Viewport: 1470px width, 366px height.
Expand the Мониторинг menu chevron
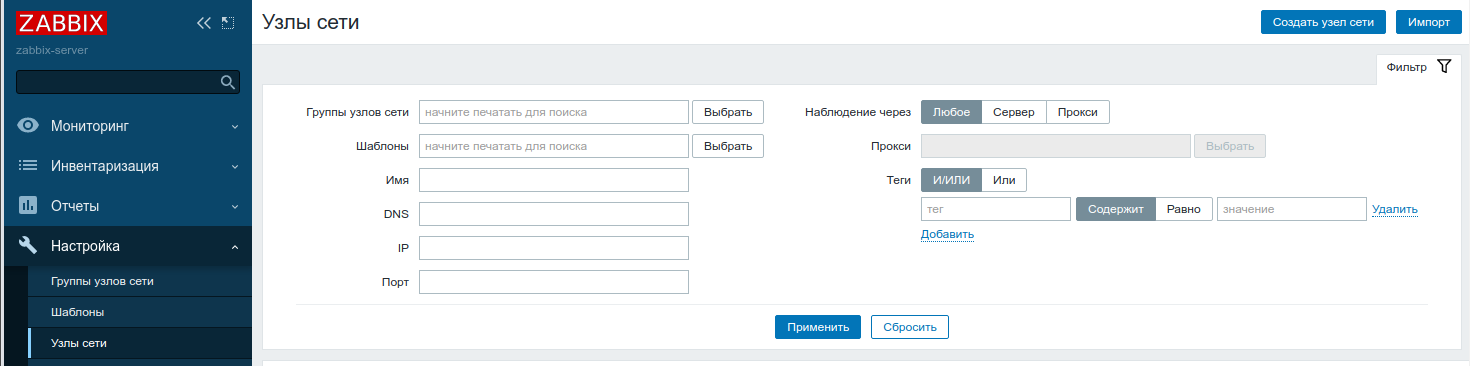[234, 127]
